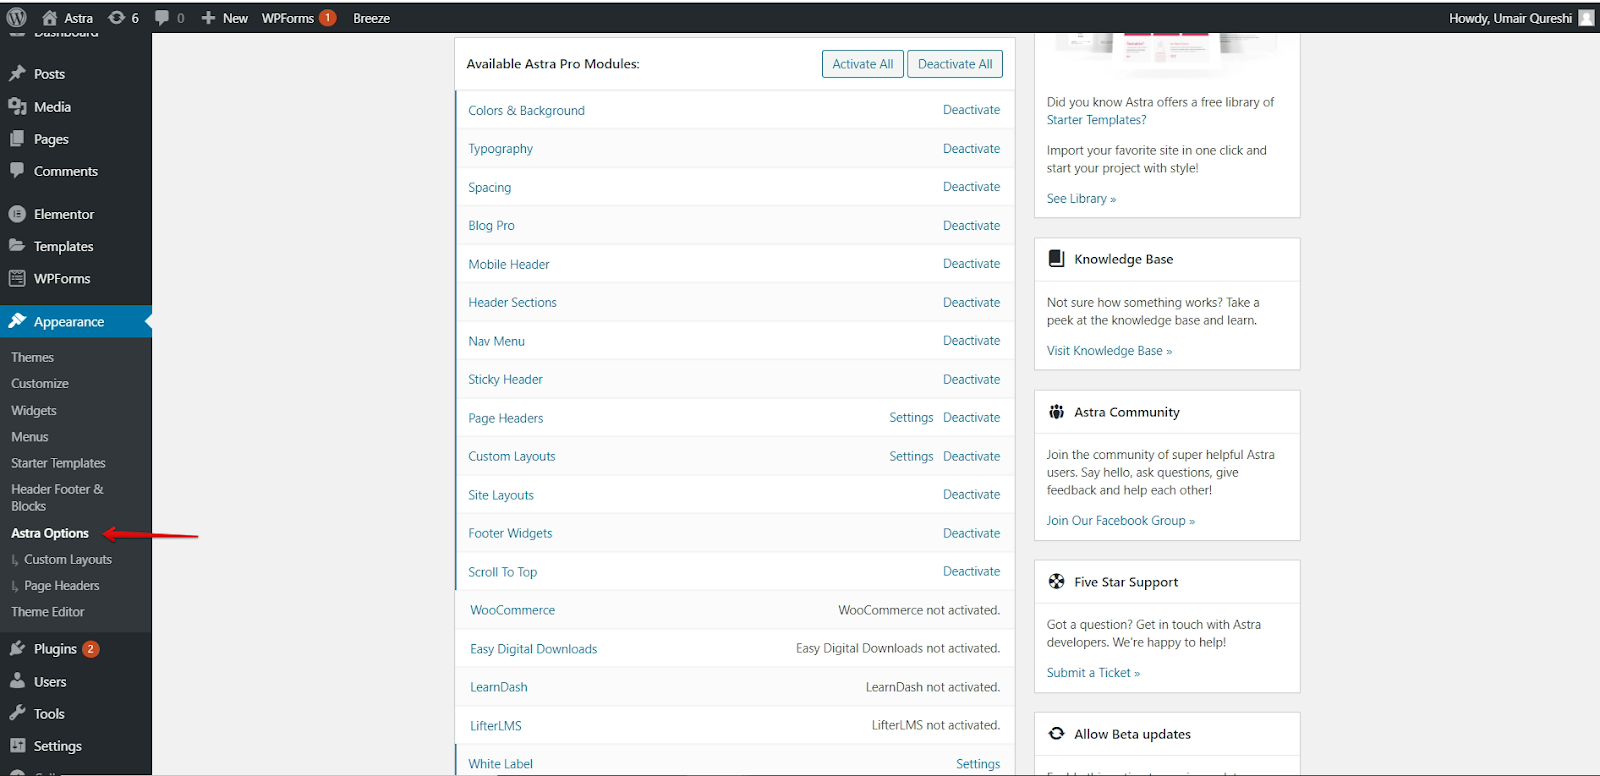Click the Five Star Support lifebuoy icon
1600x776 pixels.
[x=1056, y=581]
